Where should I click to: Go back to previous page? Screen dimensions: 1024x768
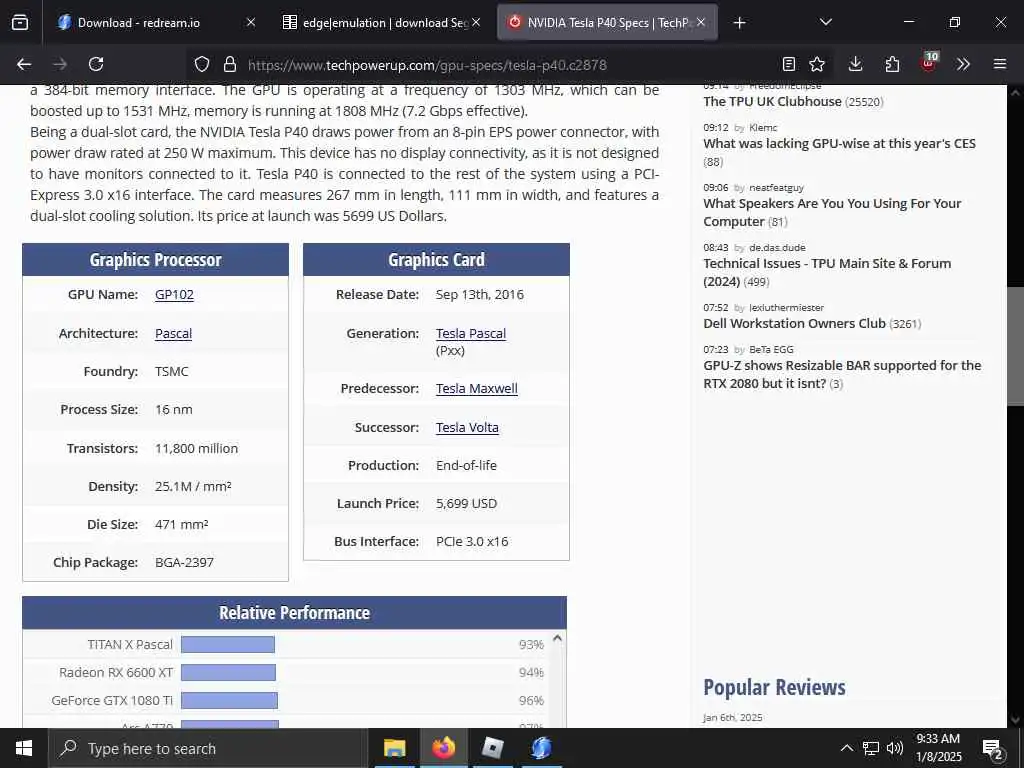[24, 64]
